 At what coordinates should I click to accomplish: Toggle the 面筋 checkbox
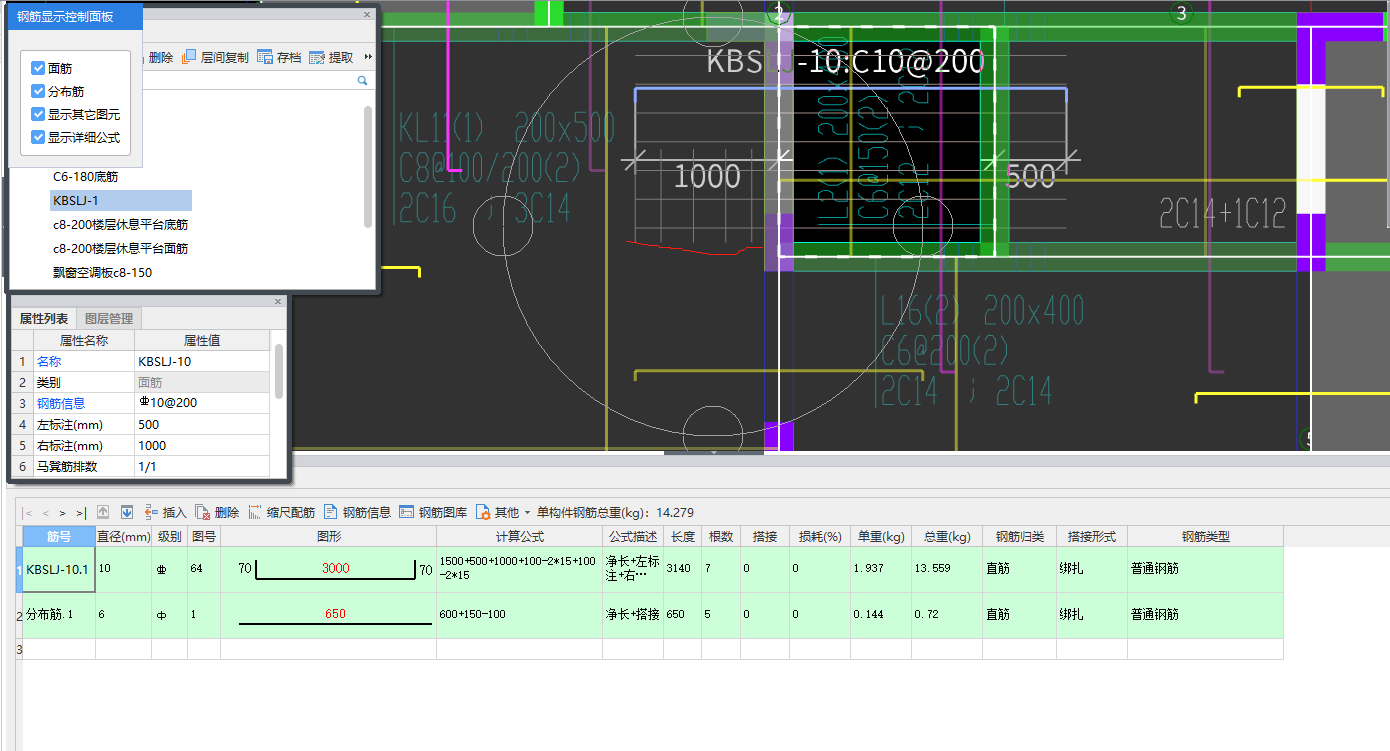point(38,68)
